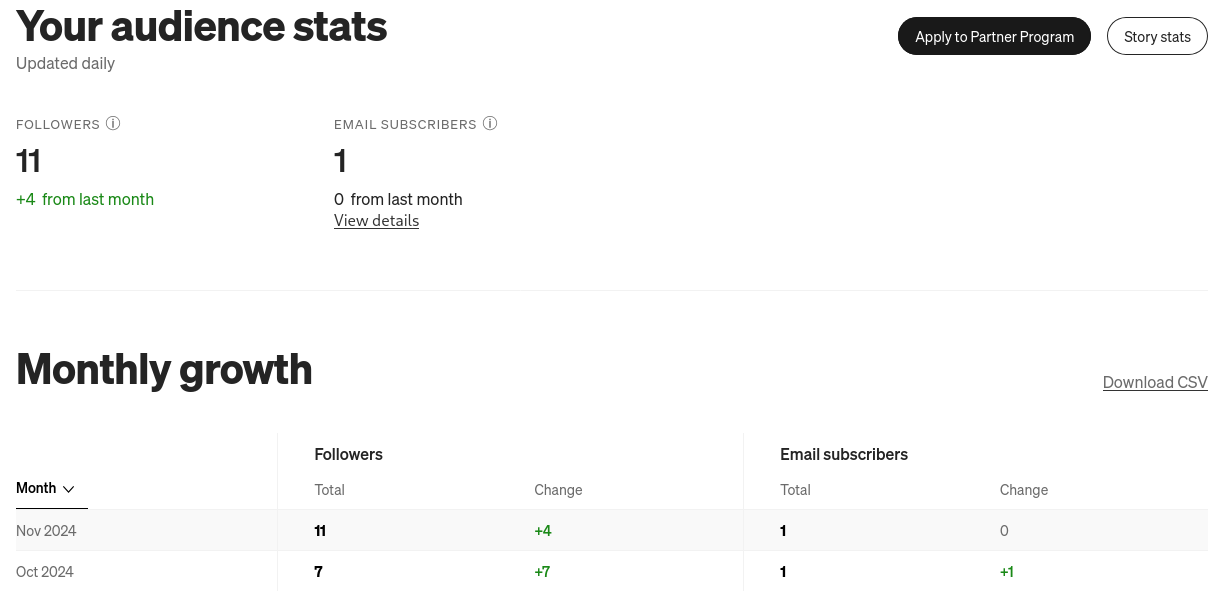Viewport: 1223px width, 596px height.
Task: Click the +1 email subscriber change
Action: 1007,572
